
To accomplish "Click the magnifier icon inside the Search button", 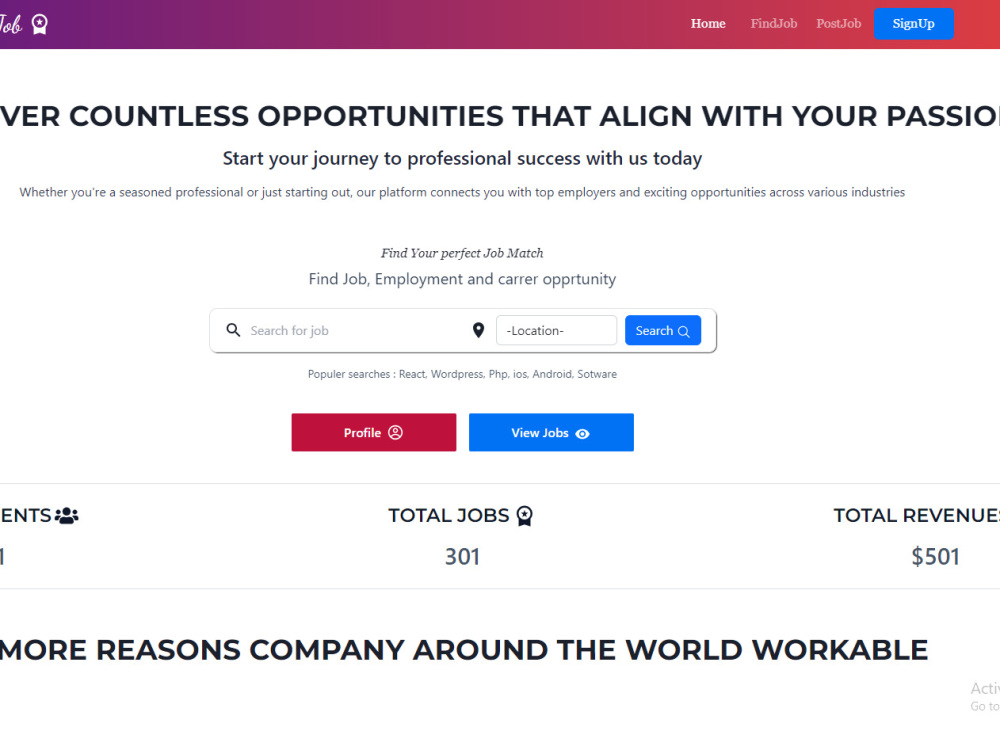I will 682,330.
